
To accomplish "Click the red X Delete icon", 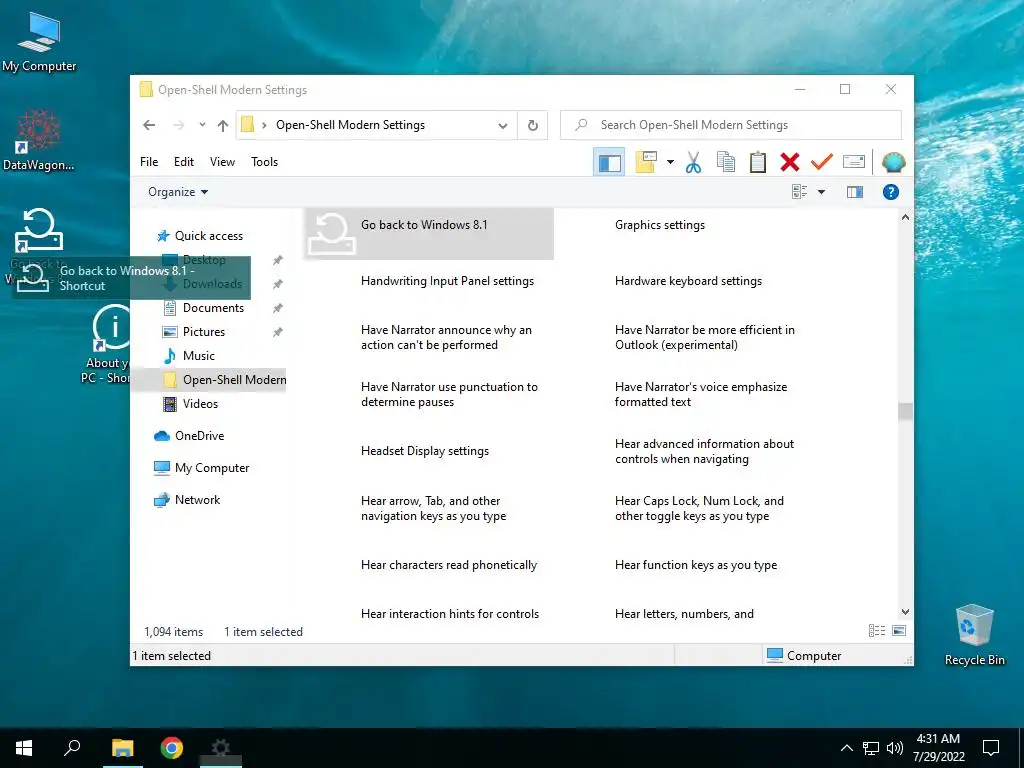I will coord(790,162).
